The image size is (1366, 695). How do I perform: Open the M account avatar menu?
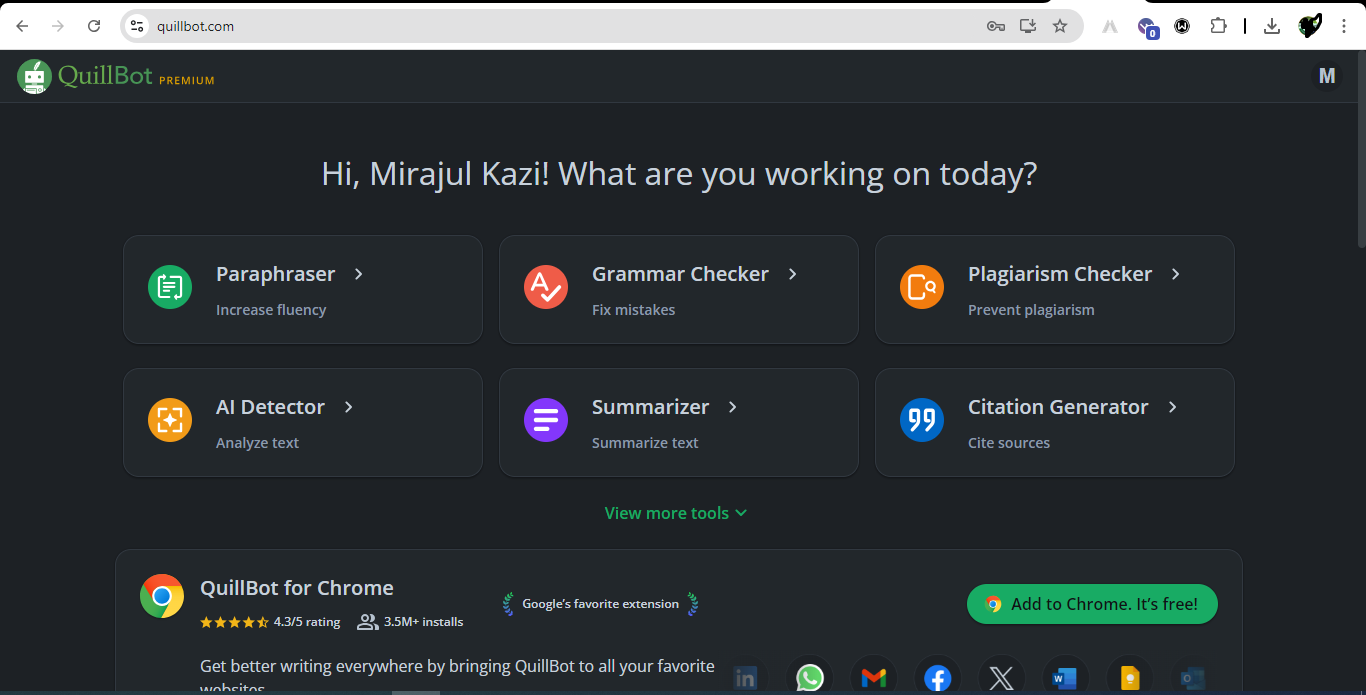(x=1327, y=76)
